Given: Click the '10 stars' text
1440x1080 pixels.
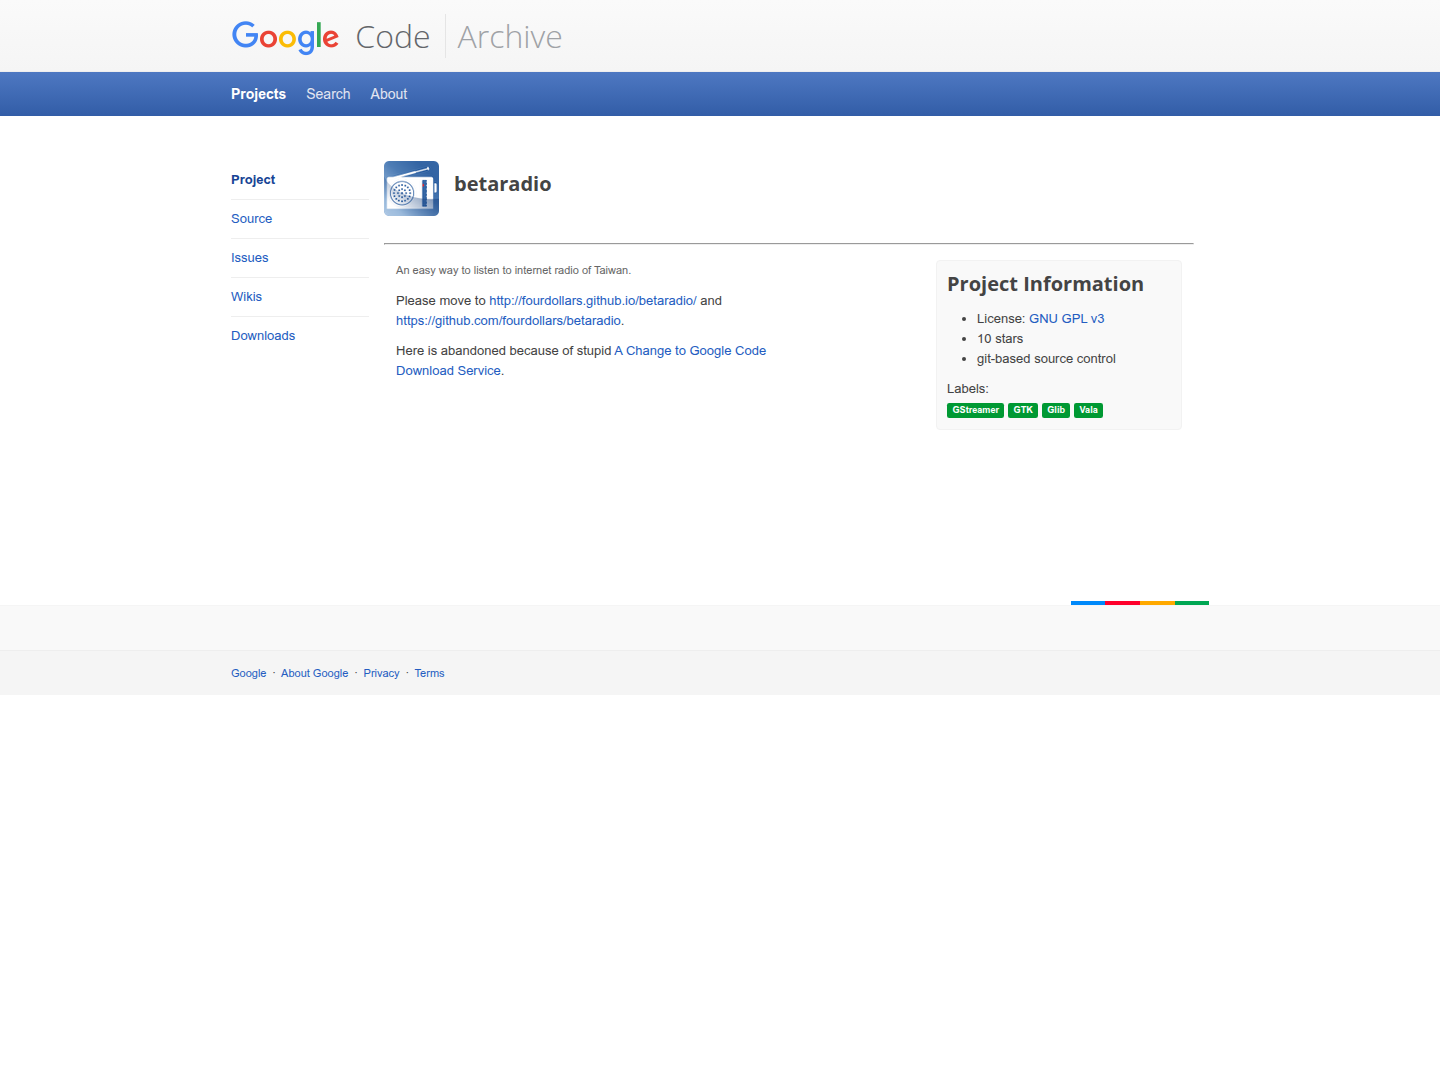Looking at the screenshot, I should (1000, 339).
